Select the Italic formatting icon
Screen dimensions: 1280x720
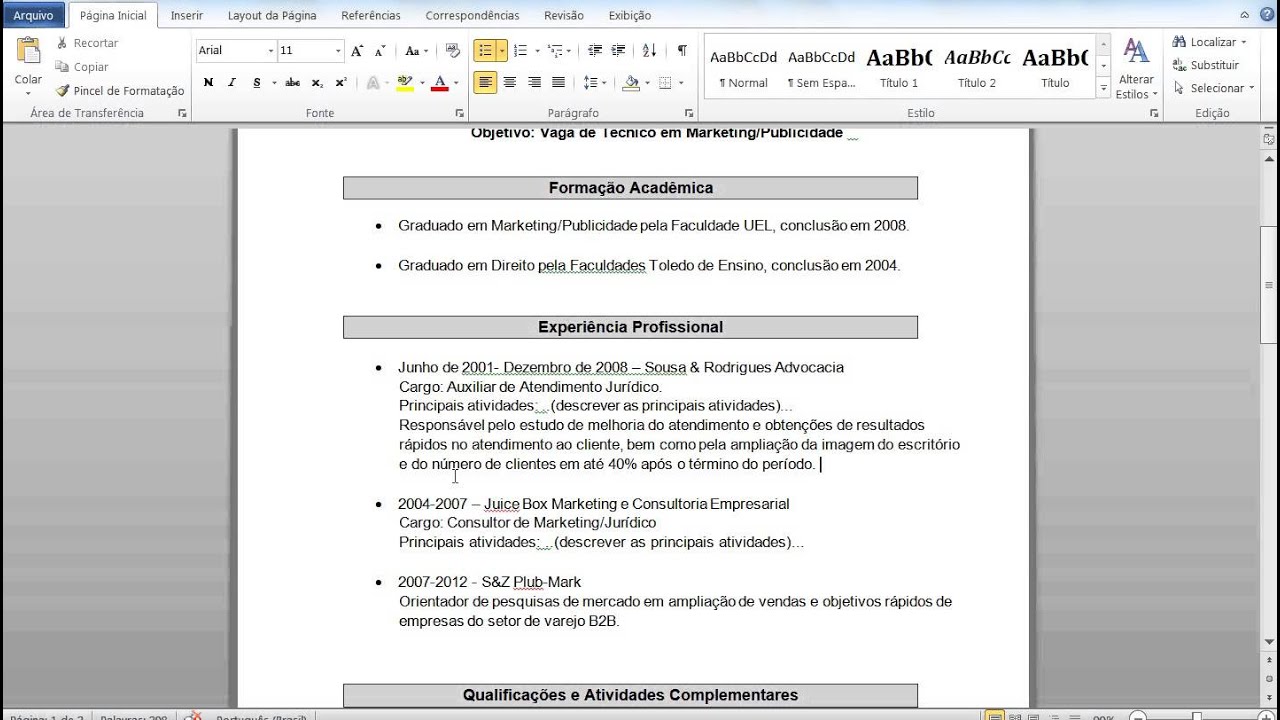click(232, 82)
